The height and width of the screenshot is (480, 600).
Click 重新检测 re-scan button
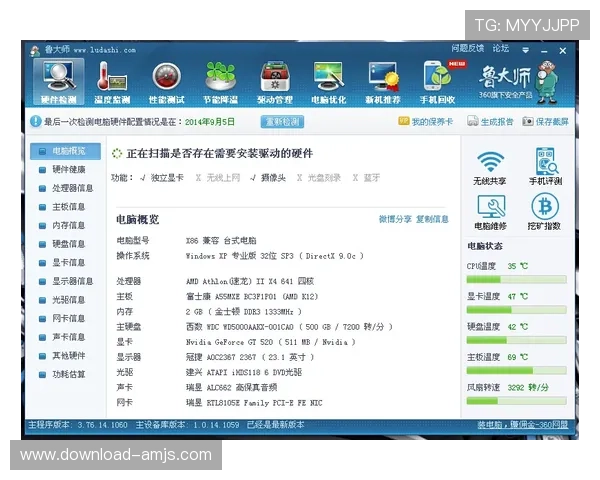pos(282,122)
